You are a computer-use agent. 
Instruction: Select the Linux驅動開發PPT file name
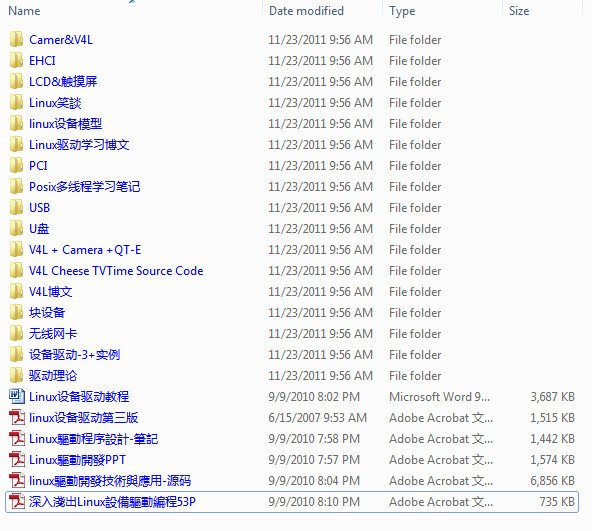(x=77, y=460)
